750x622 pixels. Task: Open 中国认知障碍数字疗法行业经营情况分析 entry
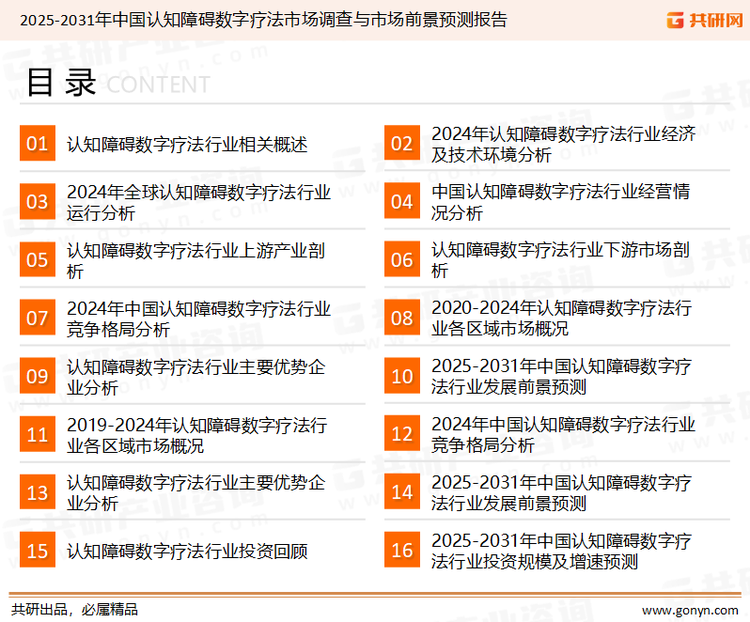[560, 202]
